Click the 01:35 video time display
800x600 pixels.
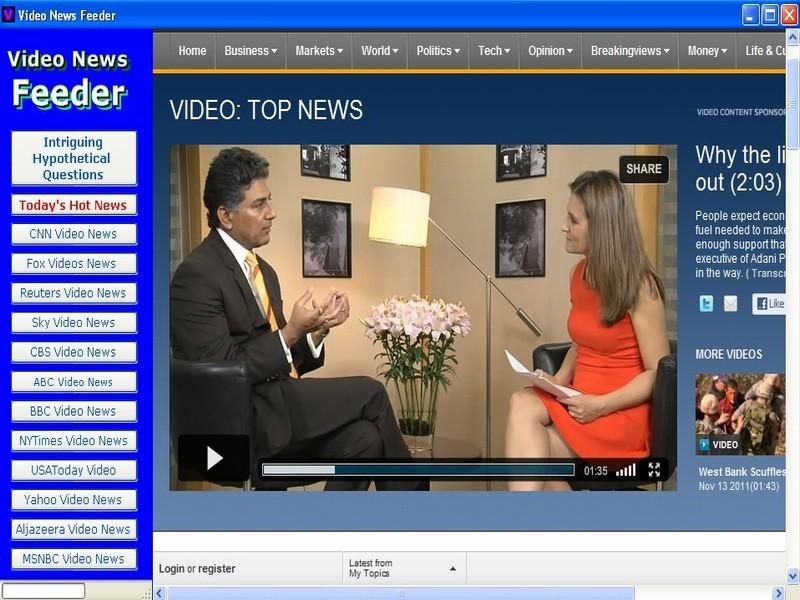(x=595, y=471)
